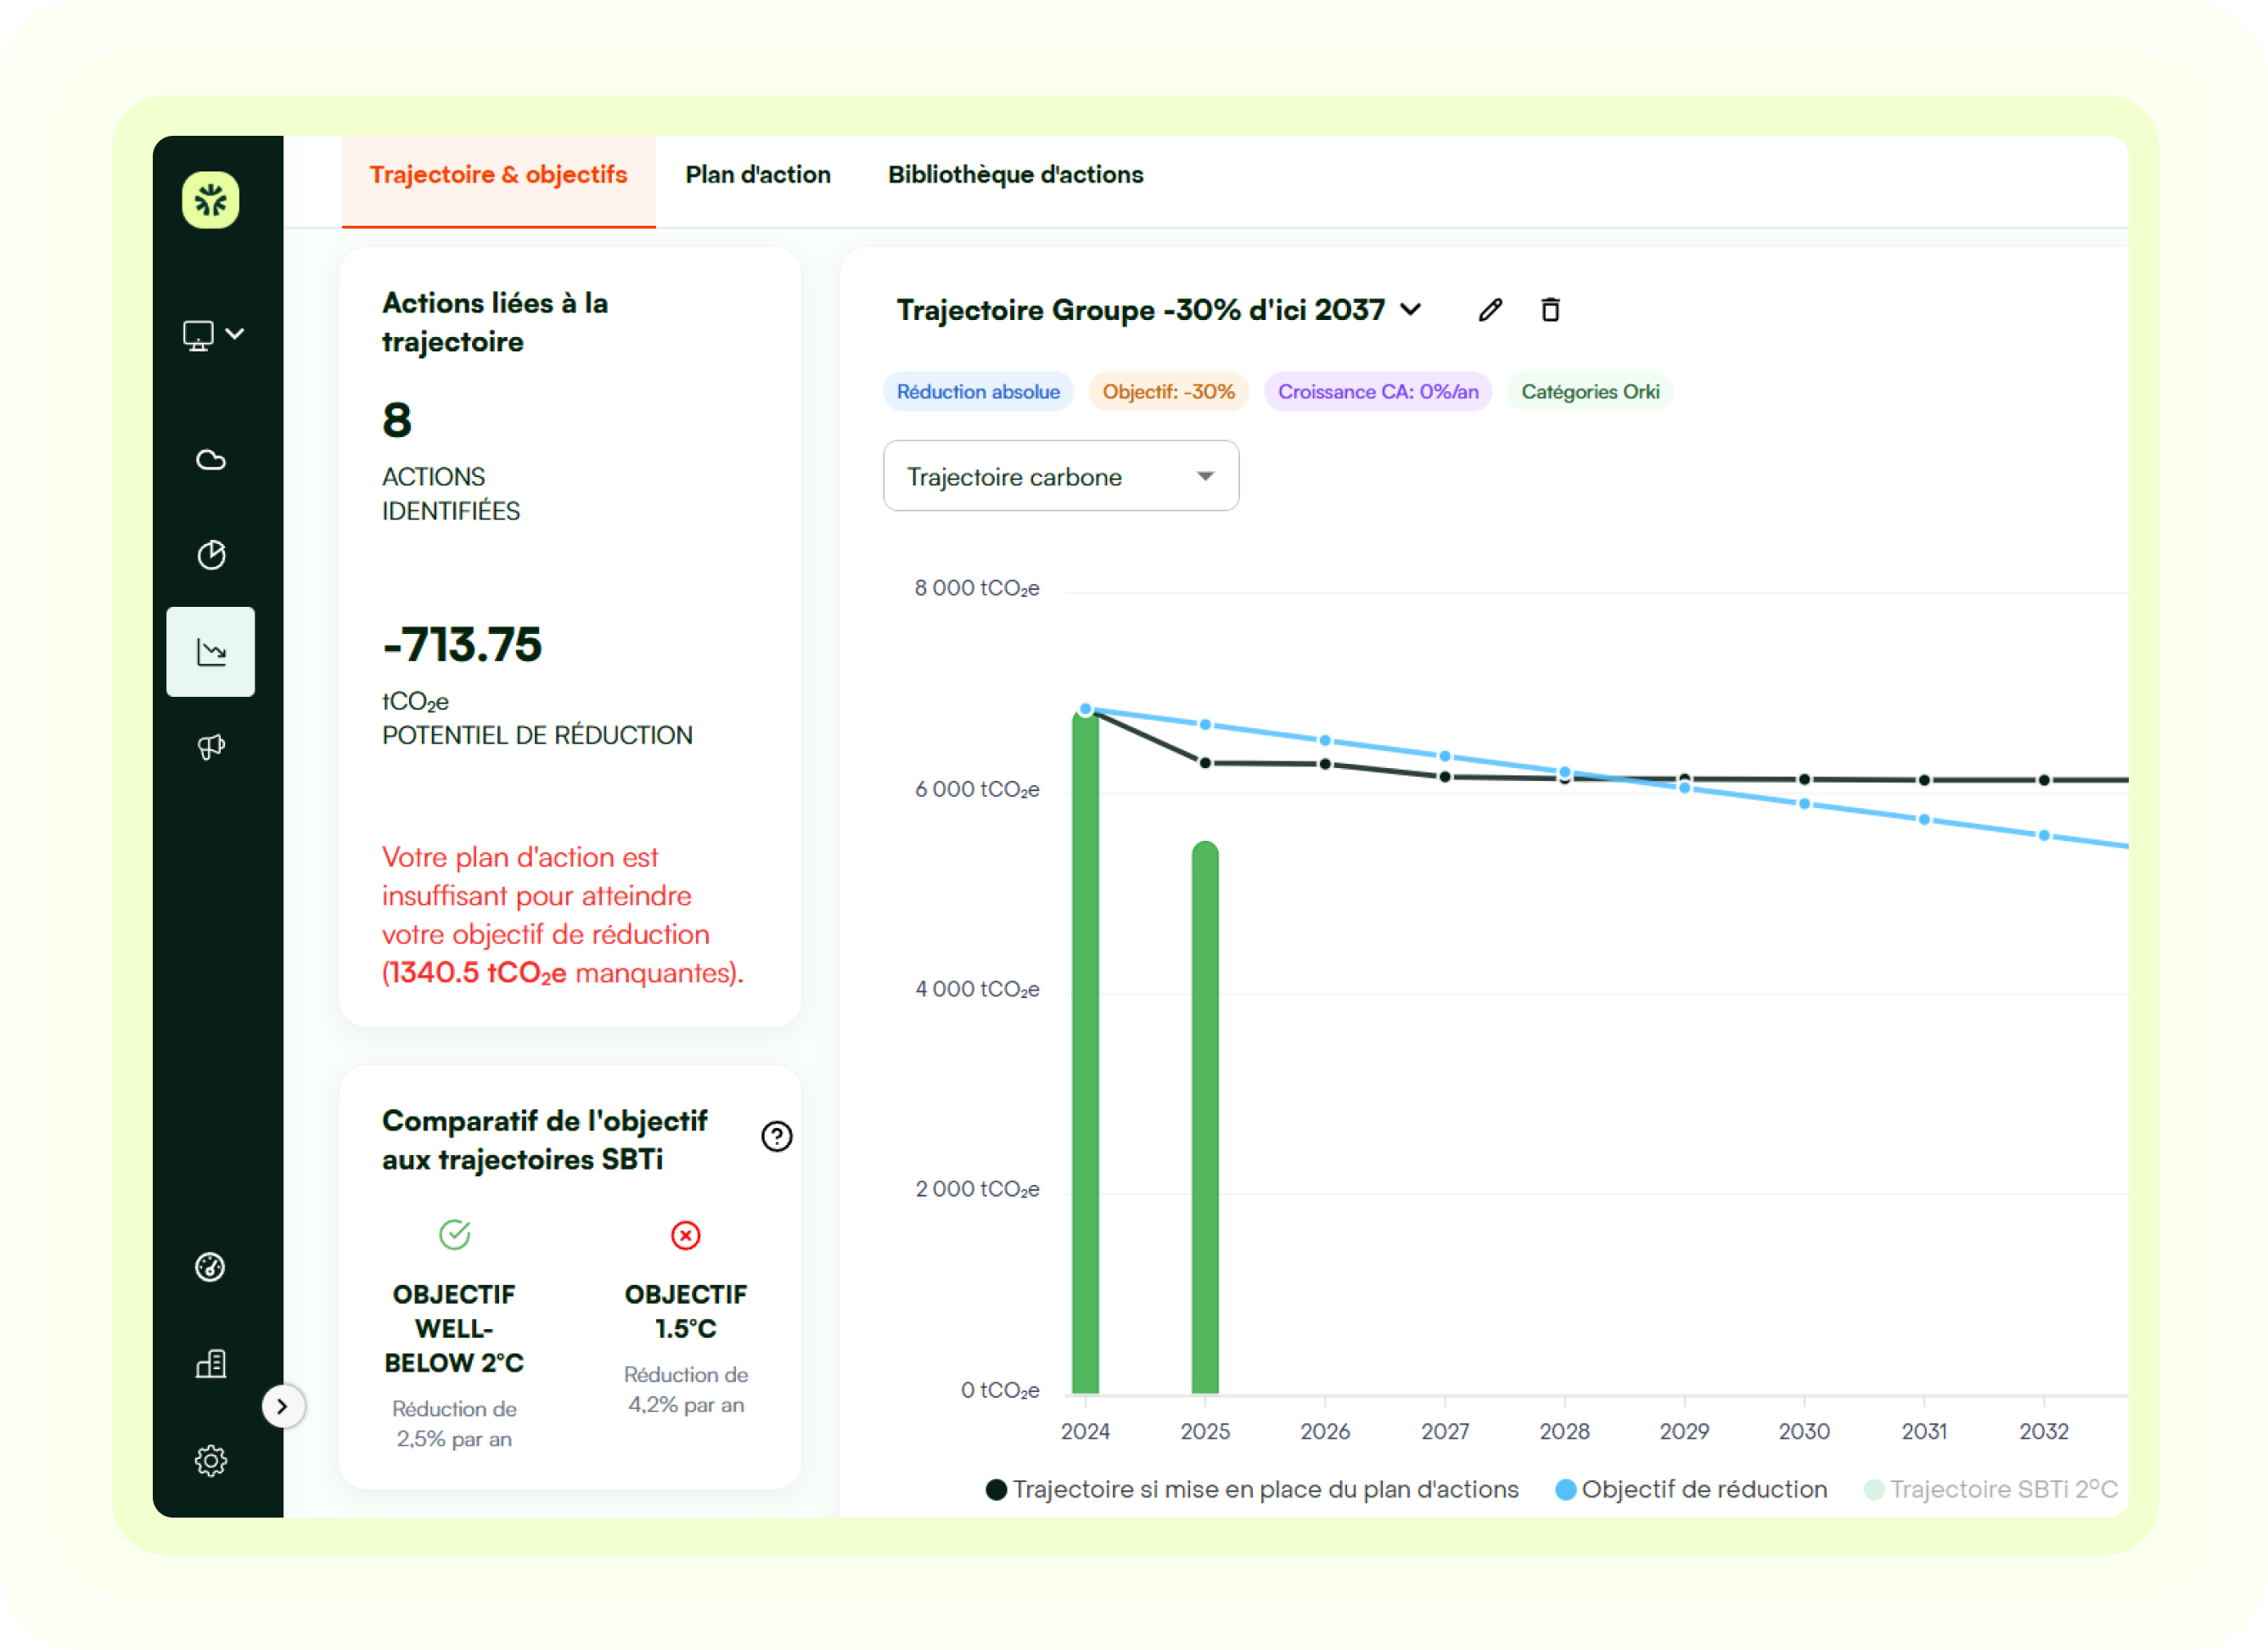Expand the sidebar with the arrow button
Screen dimensions: 2268x1650
[x=284, y=1405]
